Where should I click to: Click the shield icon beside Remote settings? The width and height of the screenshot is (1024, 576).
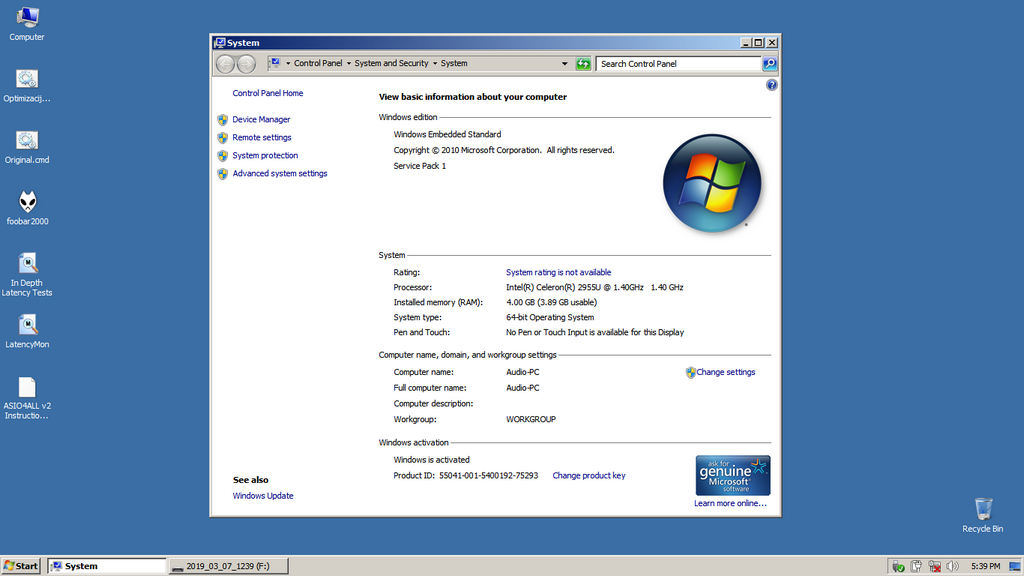coord(223,138)
